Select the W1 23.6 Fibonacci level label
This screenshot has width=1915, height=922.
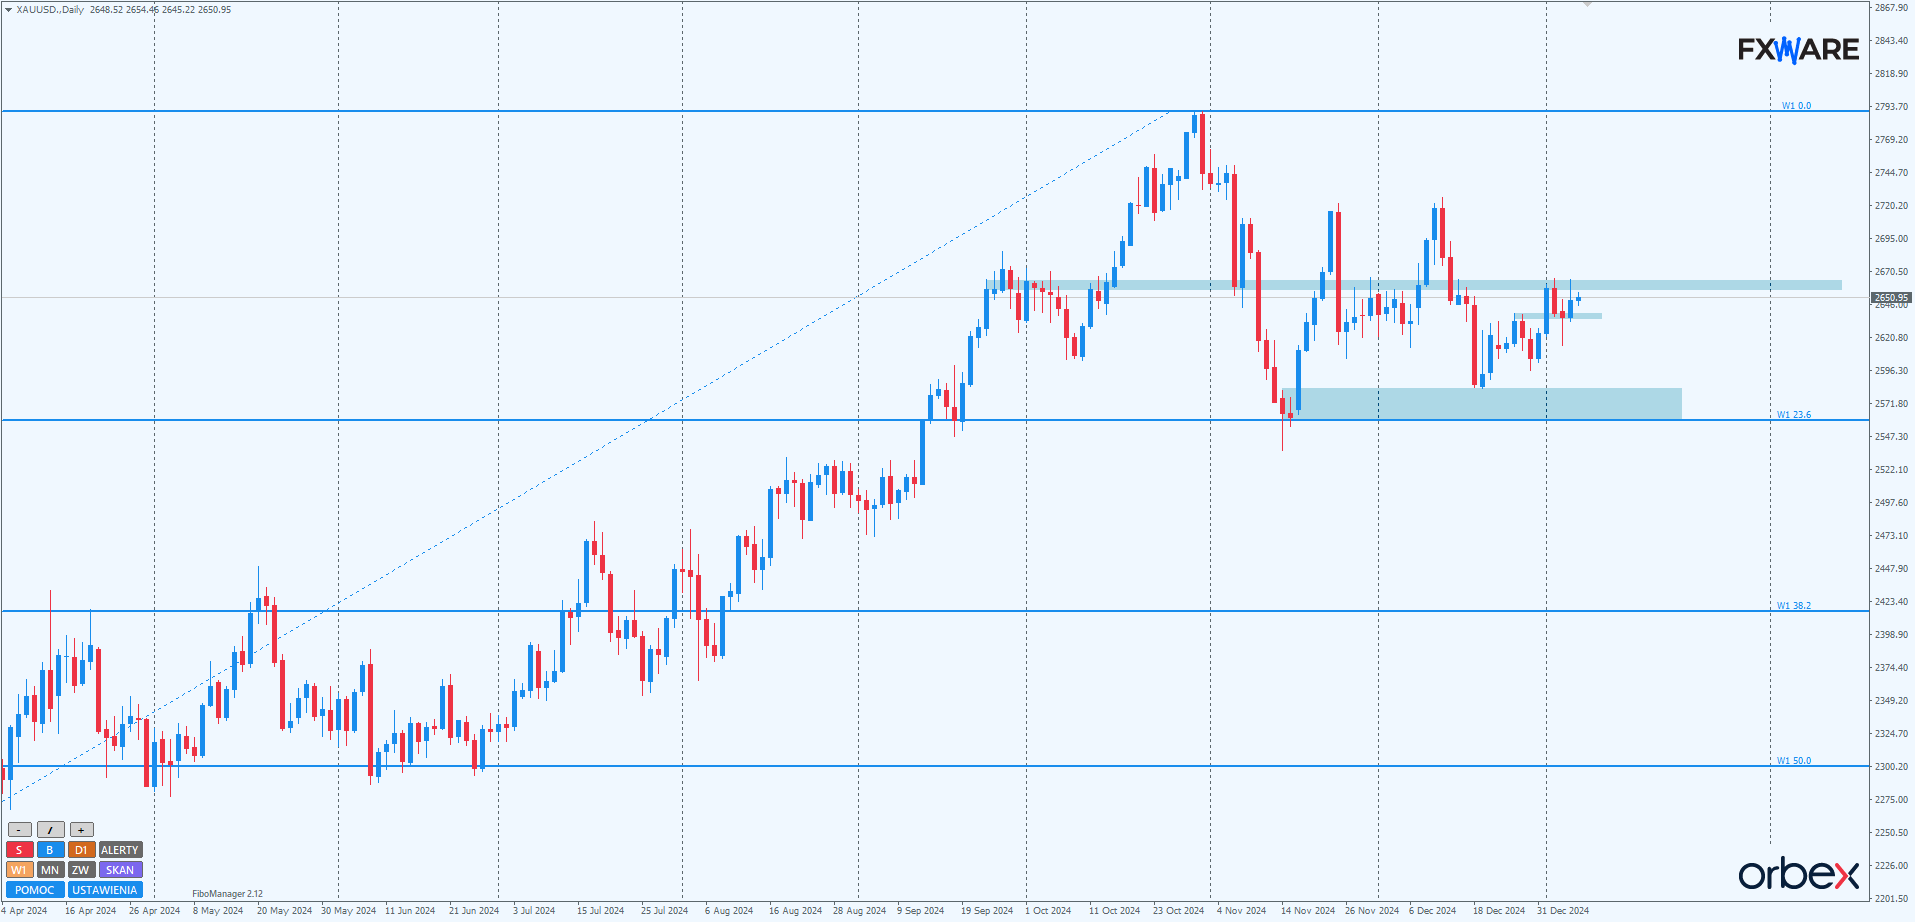click(1793, 415)
